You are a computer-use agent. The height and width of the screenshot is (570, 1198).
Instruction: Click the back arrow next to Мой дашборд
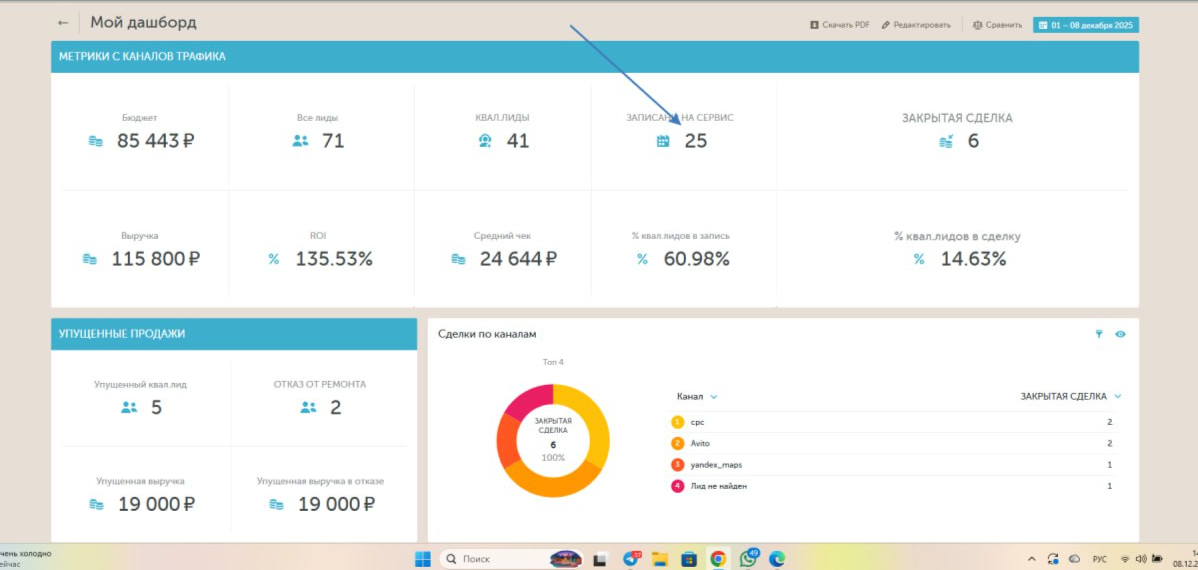point(63,23)
